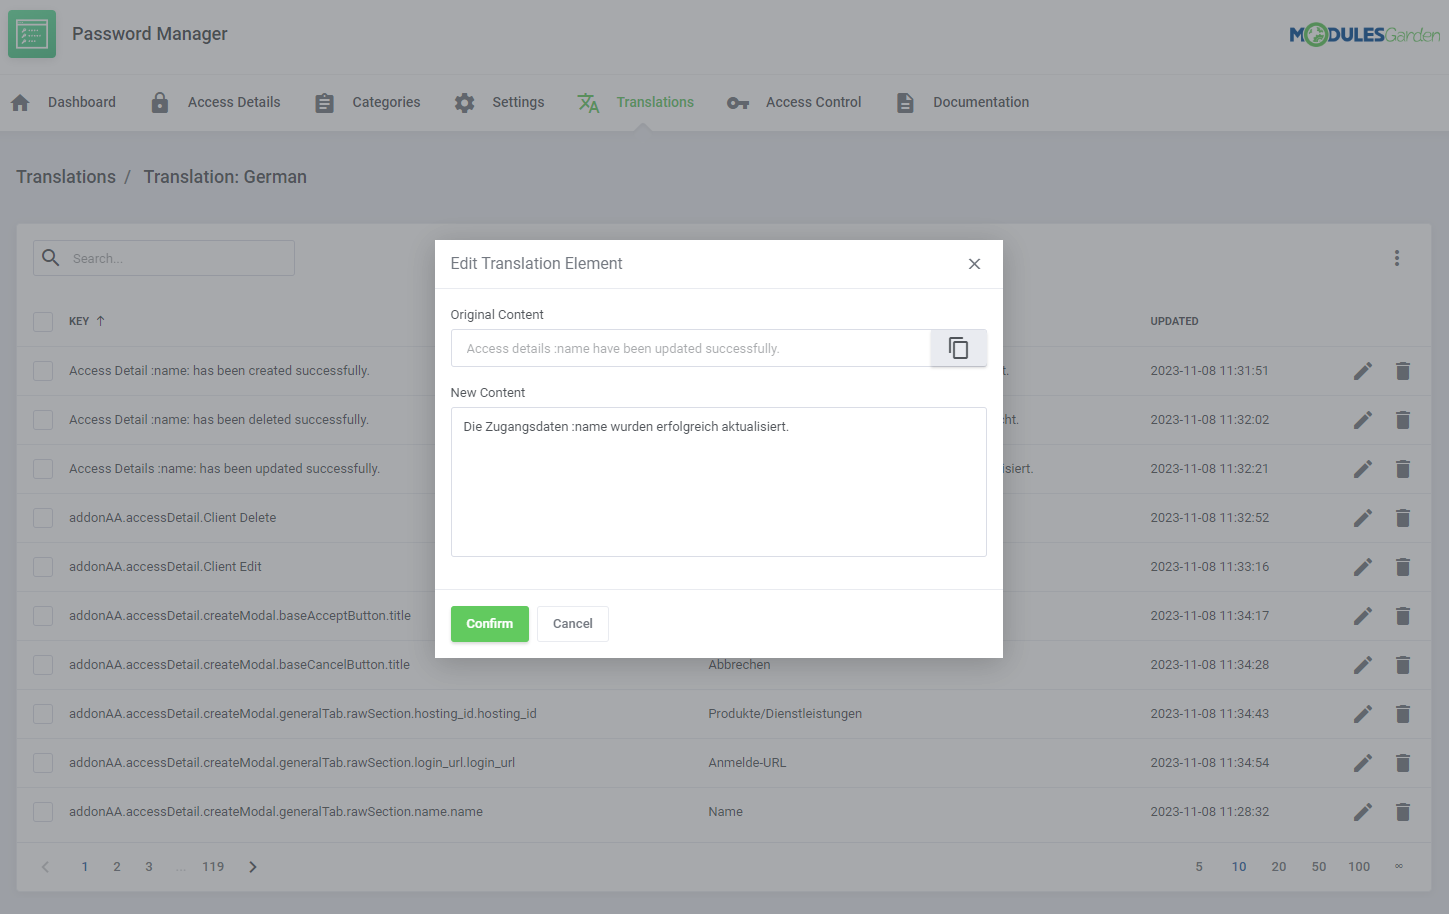
Task: Check the row for 'Access Detail :name: has been created successfully.'
Action: 43,370
